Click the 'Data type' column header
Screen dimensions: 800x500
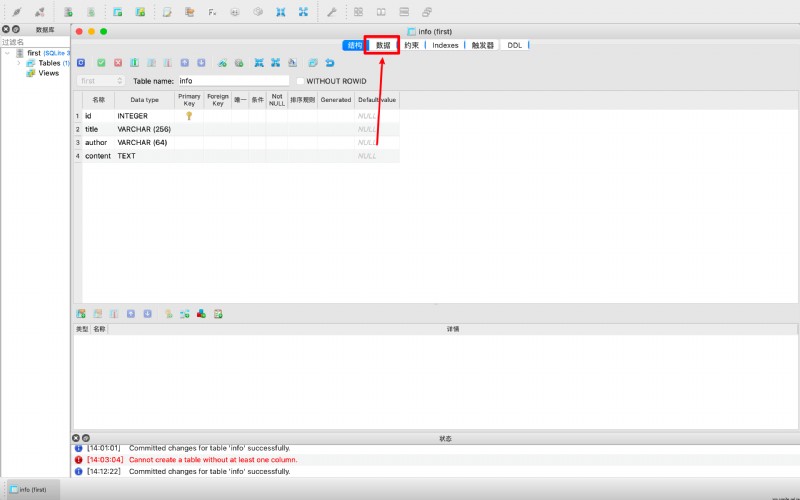click(x=144, y=100)
